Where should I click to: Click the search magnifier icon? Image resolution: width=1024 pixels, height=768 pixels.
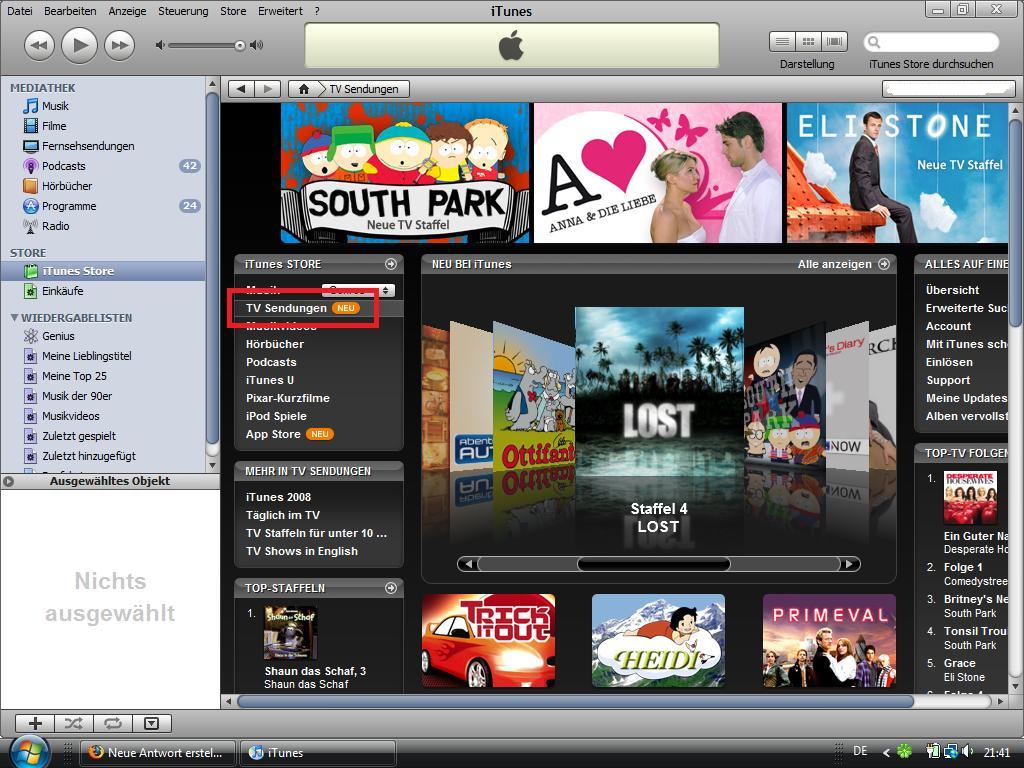pos(874,42)
